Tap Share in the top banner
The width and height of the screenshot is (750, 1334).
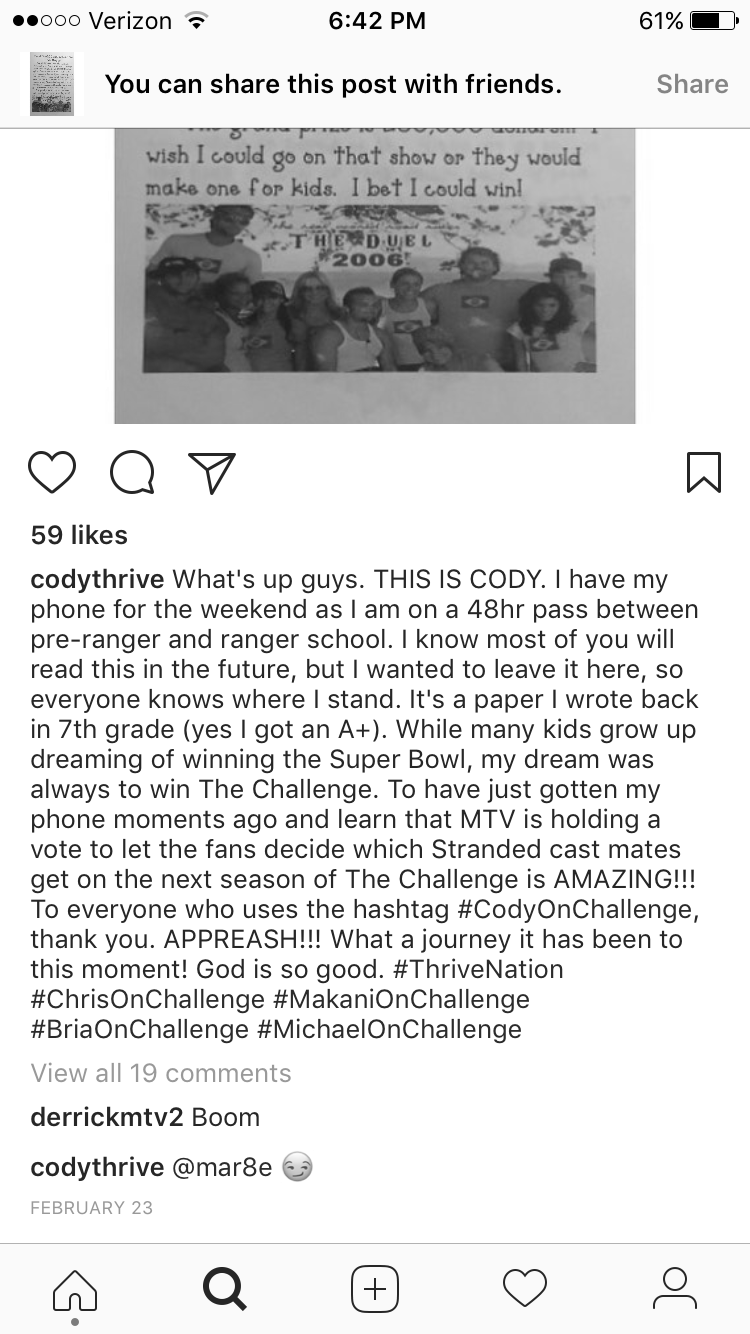[x=692, y=84]
